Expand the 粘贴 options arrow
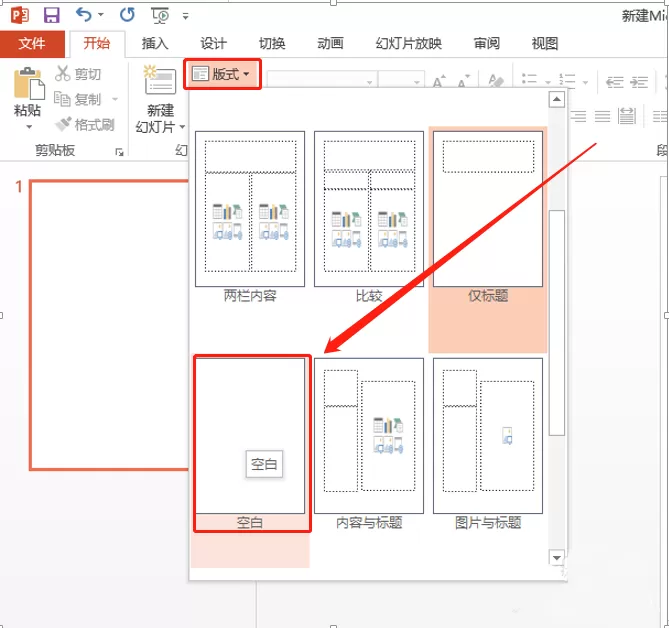669x628 pixels. pyautogui.click(x=29, y=127)
